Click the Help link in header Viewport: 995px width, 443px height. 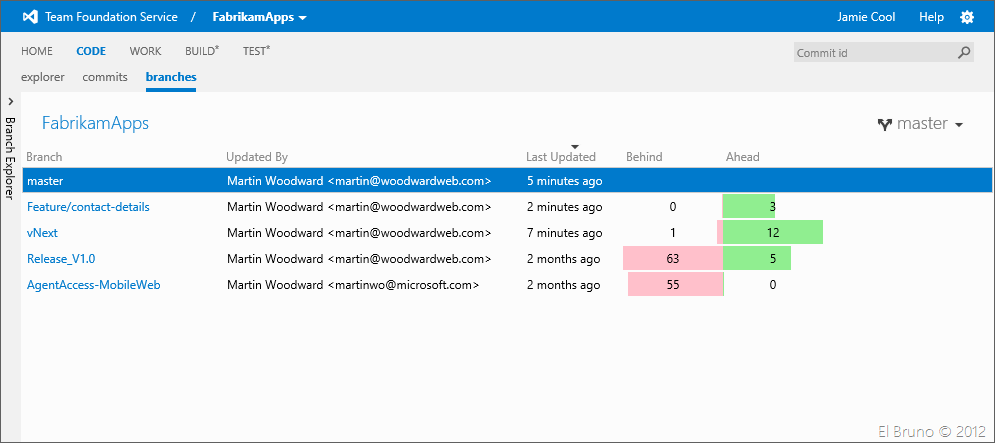click(931, 17)
